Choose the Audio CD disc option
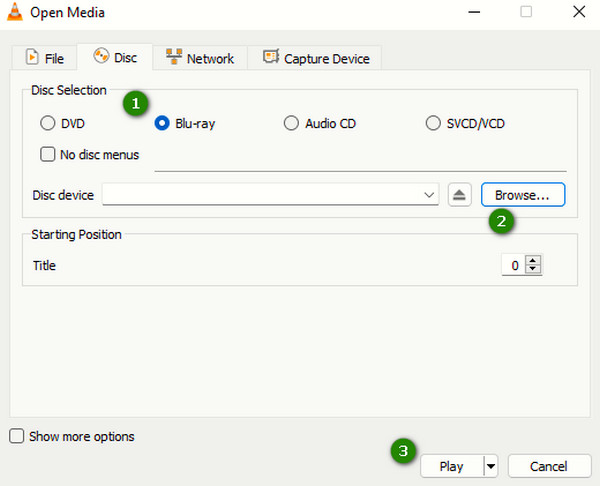The image size is (600, 486). (x=291, y=124)
